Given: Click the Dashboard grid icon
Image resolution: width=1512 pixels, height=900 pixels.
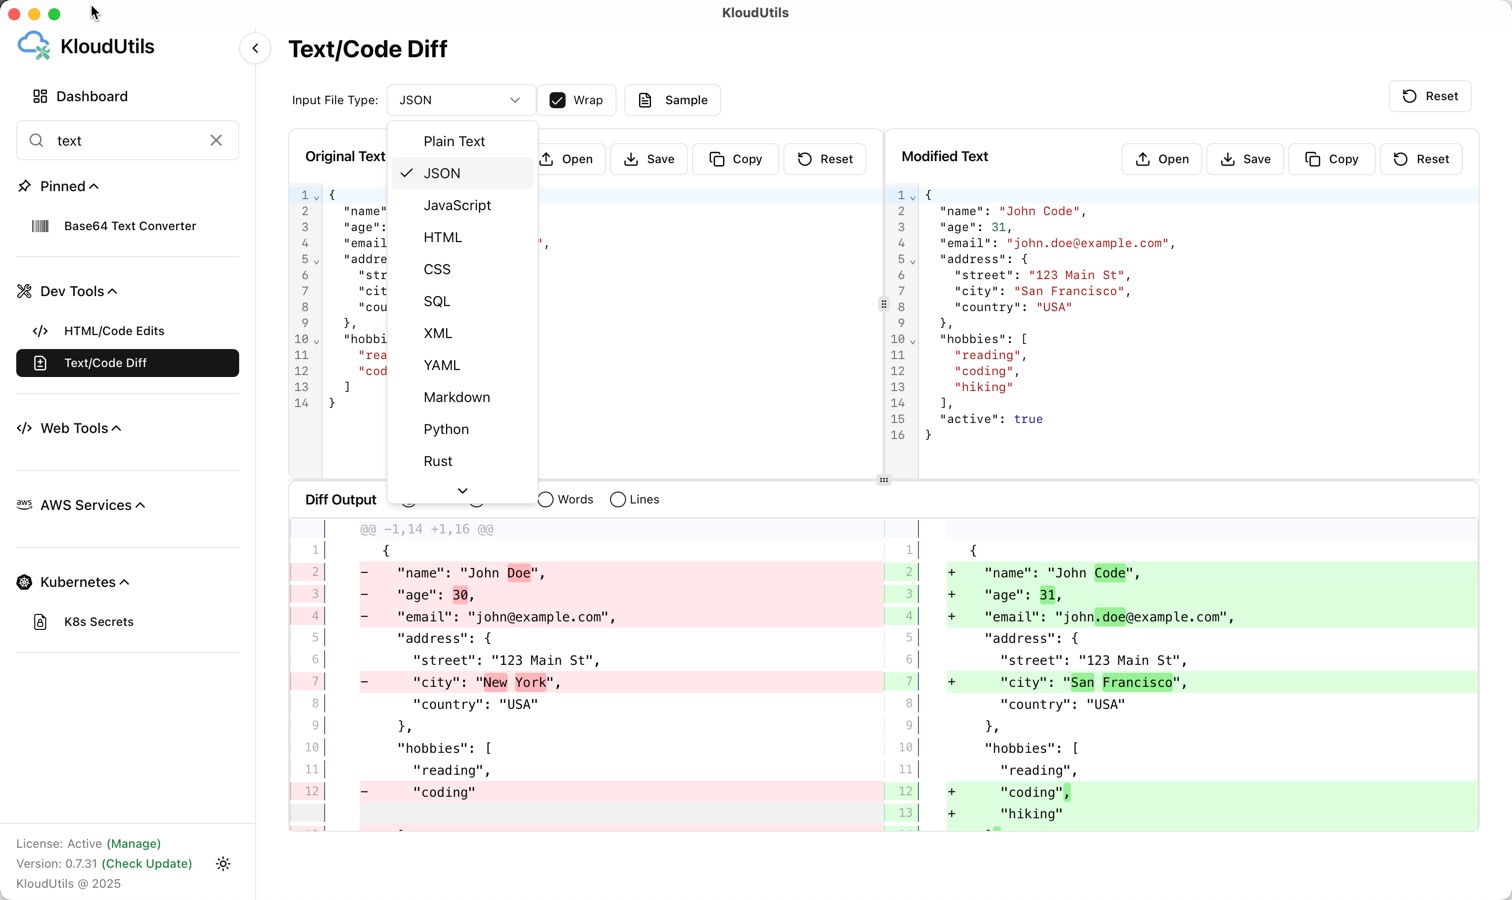Looking at the screenshot, I should [40, 96].
